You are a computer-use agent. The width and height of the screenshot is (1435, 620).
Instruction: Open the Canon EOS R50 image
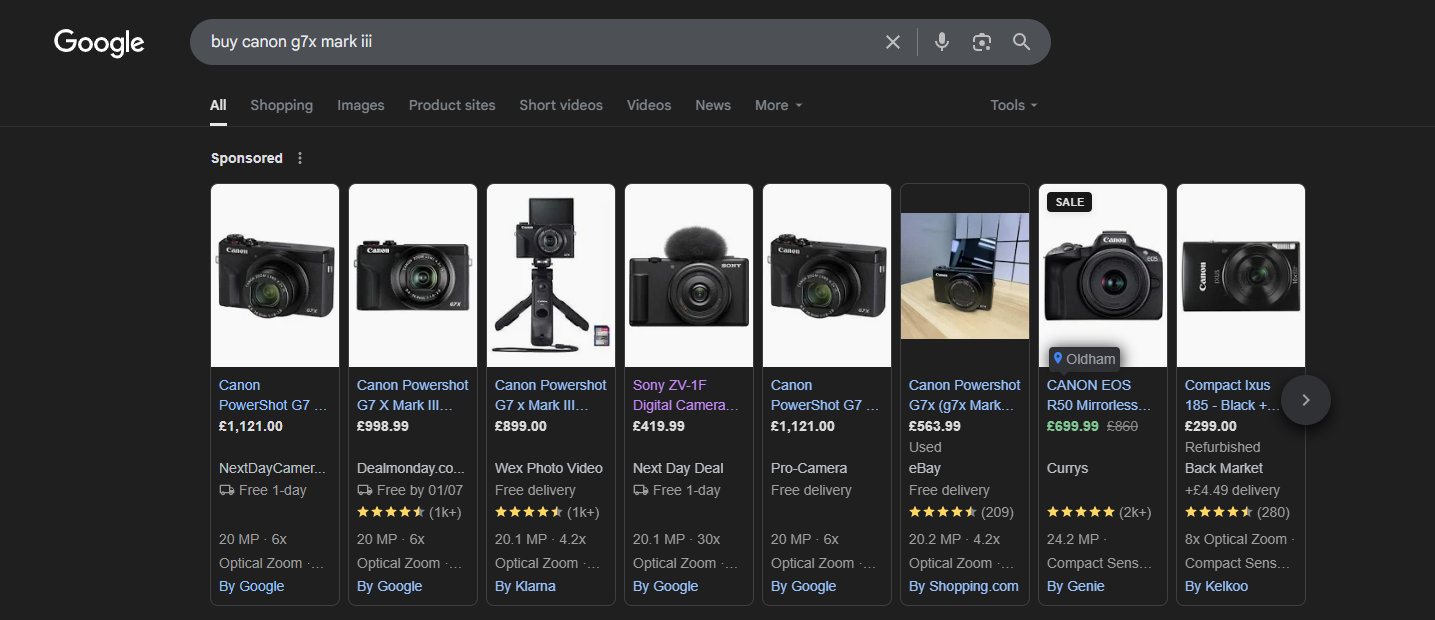1103,275
